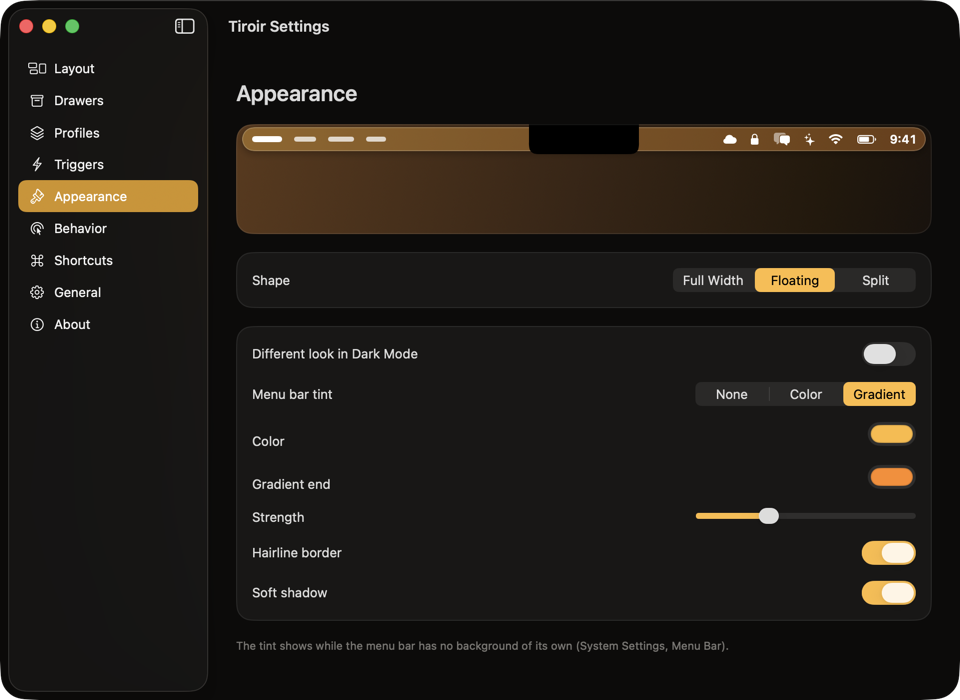Choose Split shape option
The image size is (960, 700).
pos(875,280)
